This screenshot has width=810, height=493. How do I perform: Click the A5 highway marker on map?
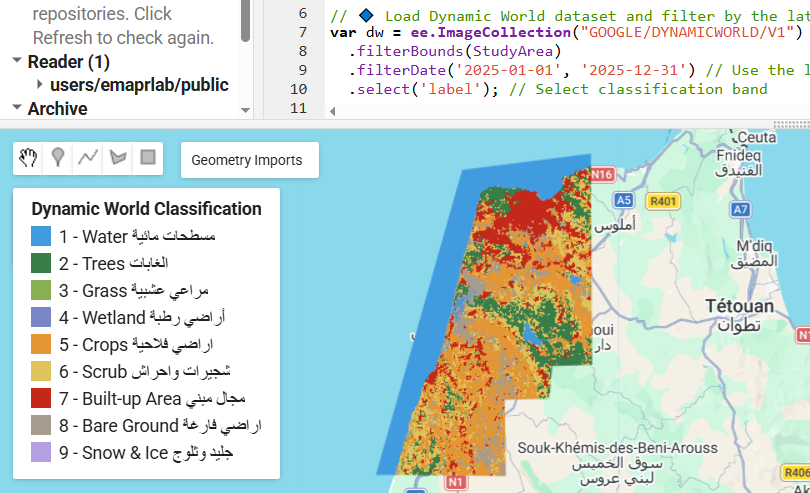tap(623, 201)
